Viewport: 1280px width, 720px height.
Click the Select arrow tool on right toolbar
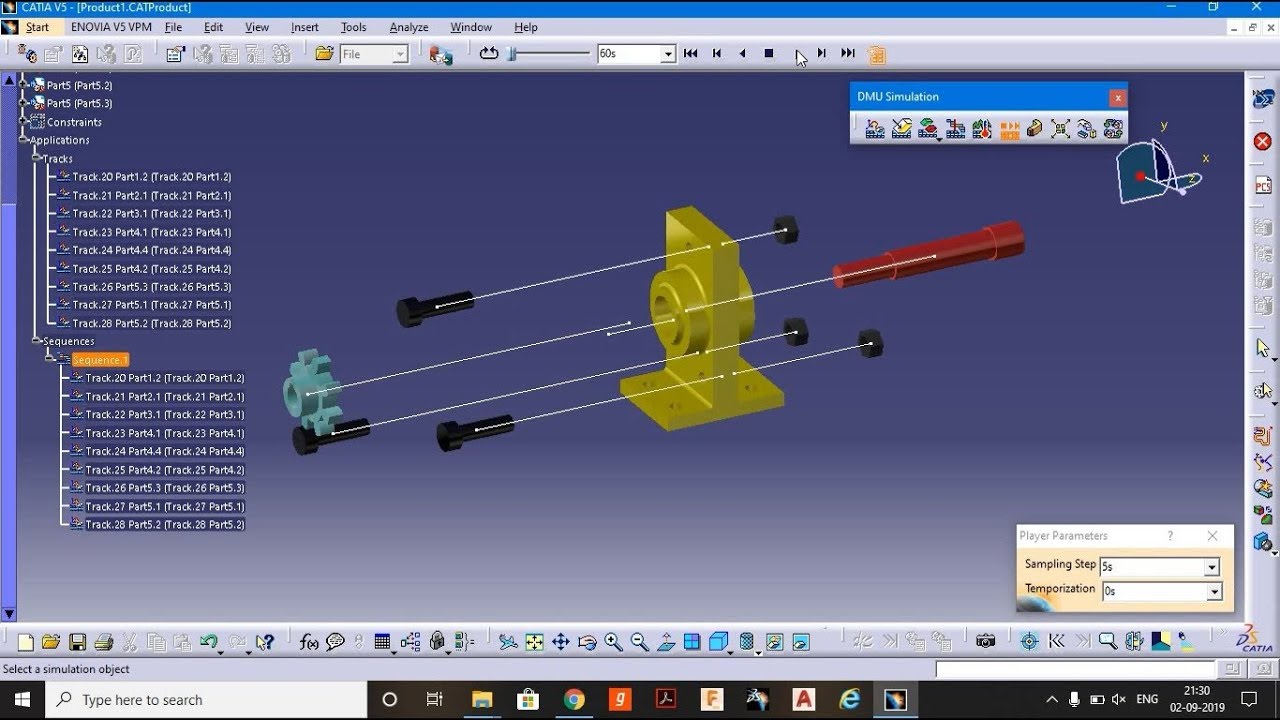click(1263, 348)
